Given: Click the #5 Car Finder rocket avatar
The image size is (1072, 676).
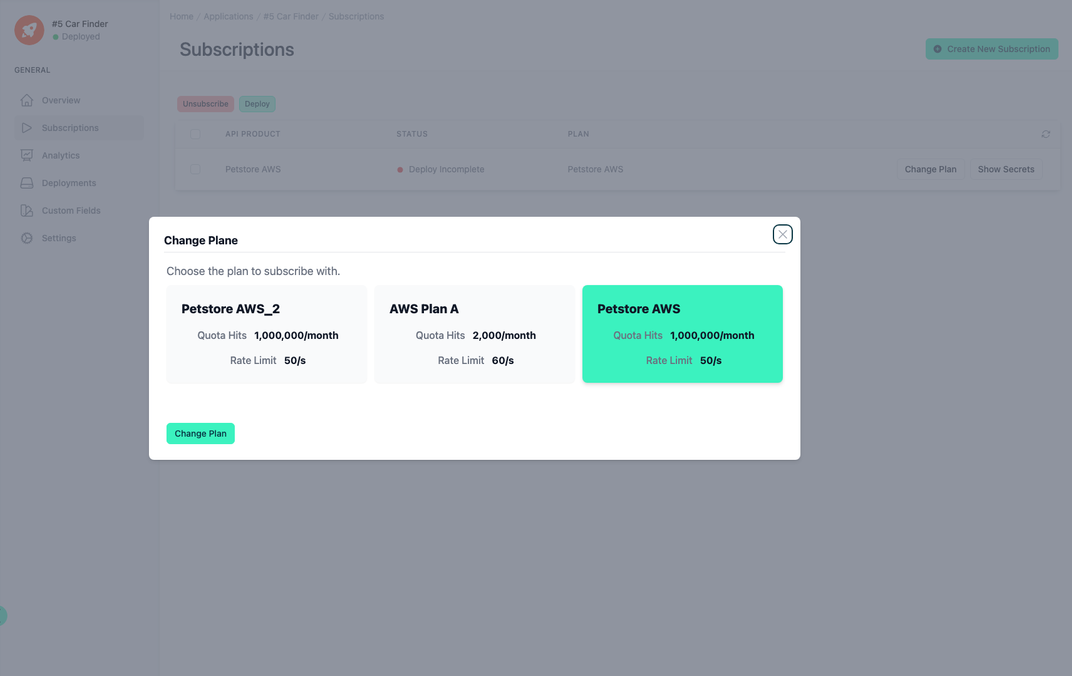Looking at the screenshot, I should pyautogui.click(x=28, y=29).
